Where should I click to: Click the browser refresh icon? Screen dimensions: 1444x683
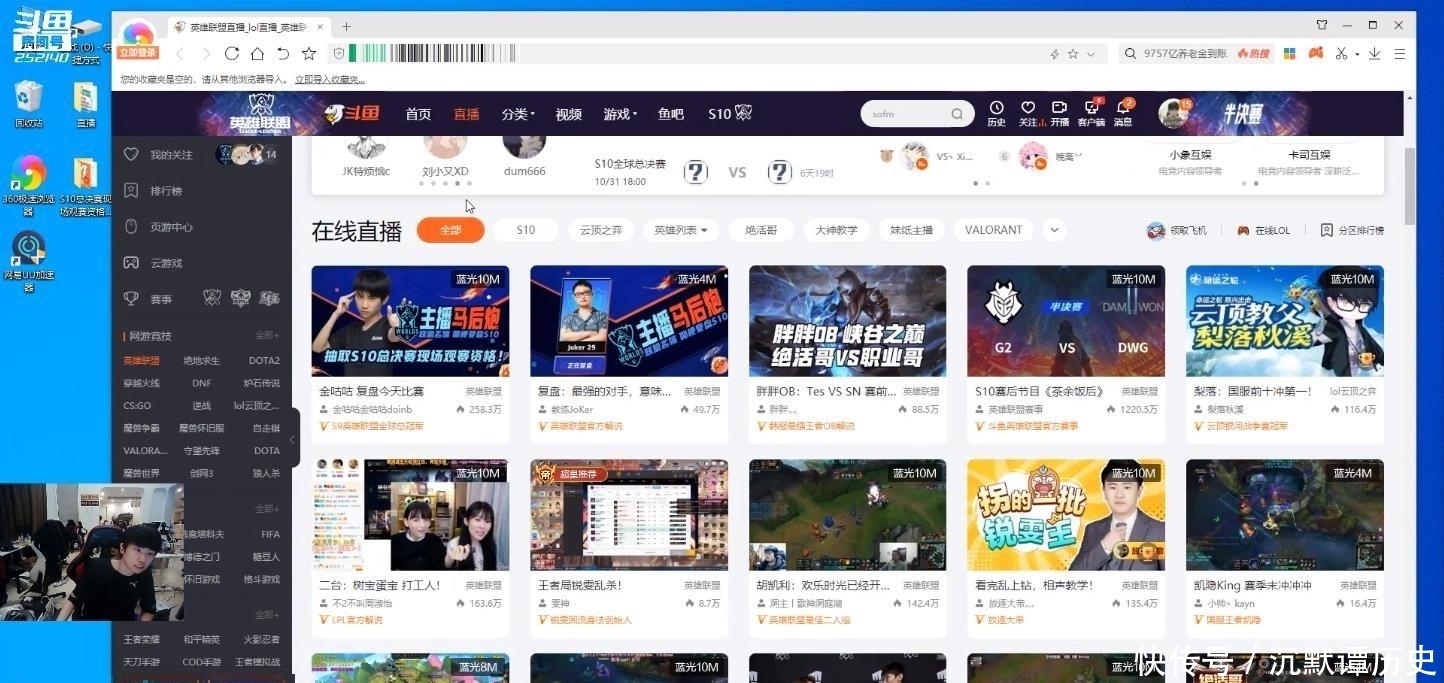click(232, 53)
